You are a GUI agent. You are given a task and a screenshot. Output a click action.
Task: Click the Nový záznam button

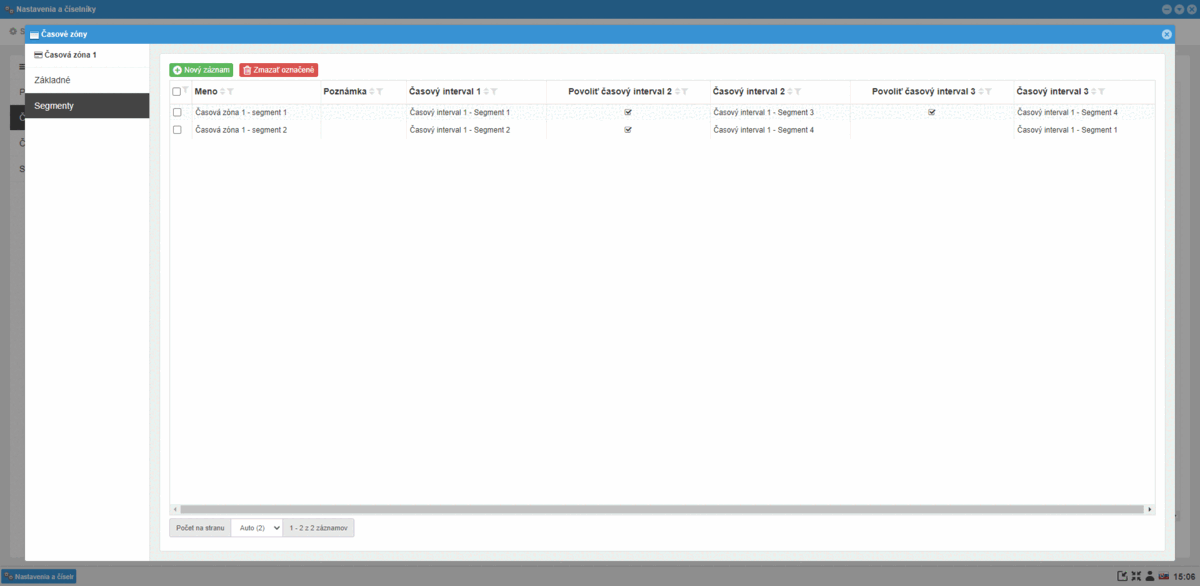(x=202, y=70)
